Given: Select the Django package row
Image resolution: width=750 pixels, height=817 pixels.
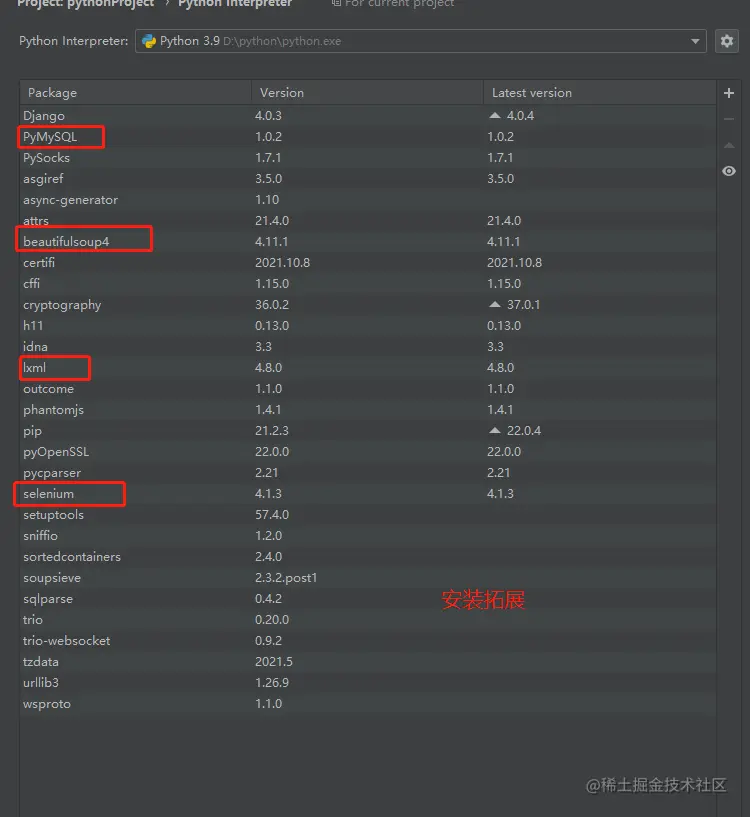Looking at the screenshot, I should tap(367, 116).
